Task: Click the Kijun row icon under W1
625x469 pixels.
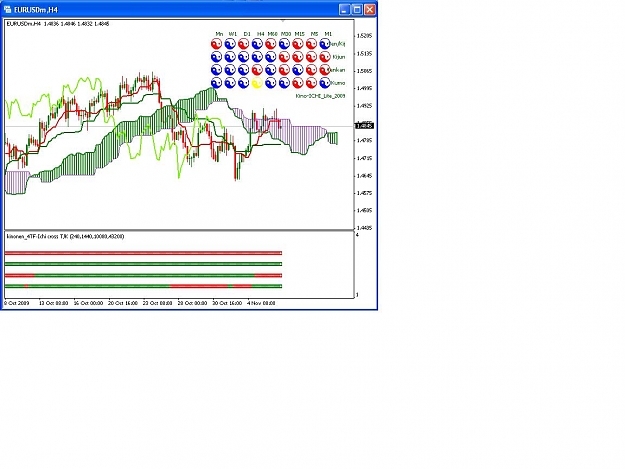Action: click(x=230, y=57)
